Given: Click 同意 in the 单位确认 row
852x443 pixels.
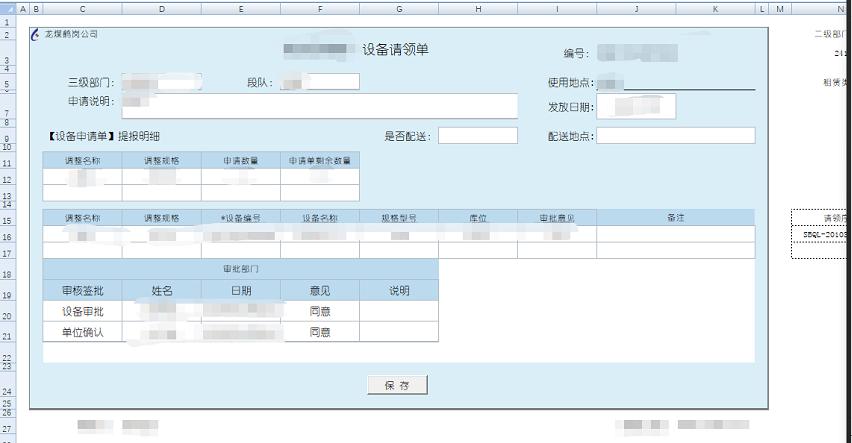Looking at the screenshot, I should (x=320, y=332).
